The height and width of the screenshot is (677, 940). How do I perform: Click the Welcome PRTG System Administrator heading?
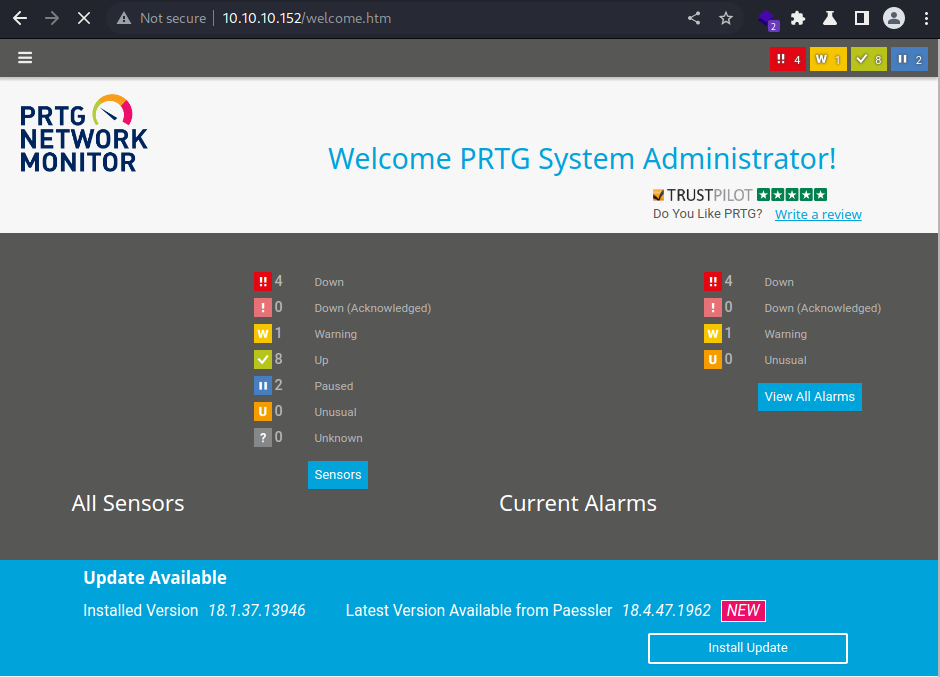582,159
